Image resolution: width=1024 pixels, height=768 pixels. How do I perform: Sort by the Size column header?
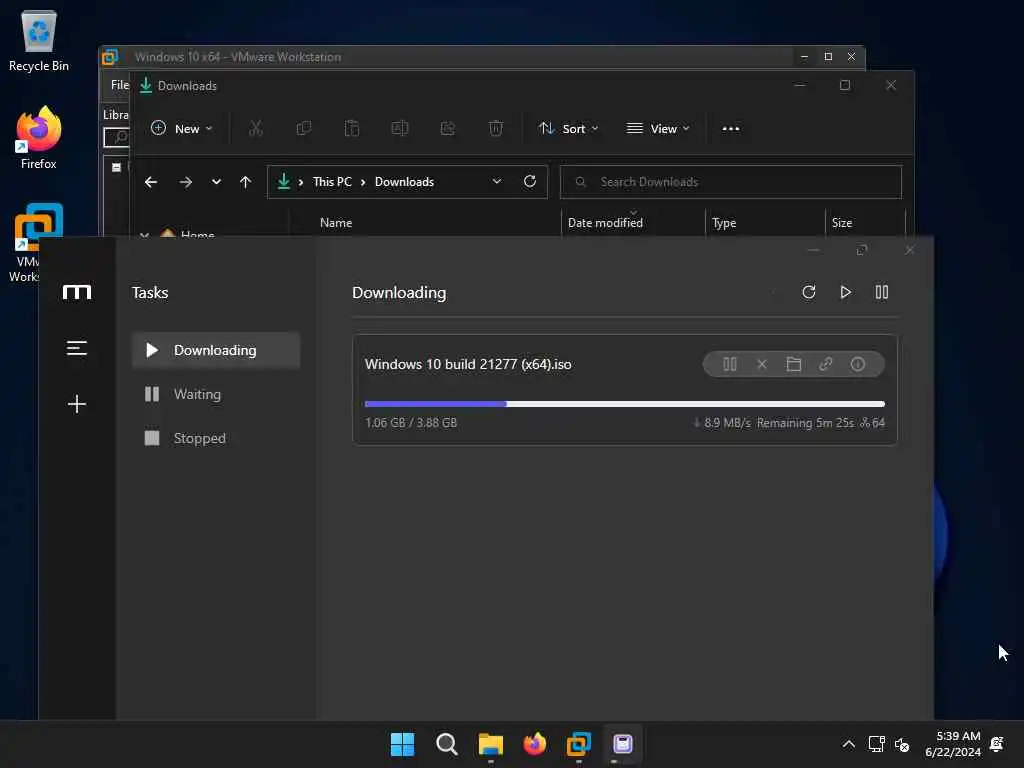pos(842,223)
